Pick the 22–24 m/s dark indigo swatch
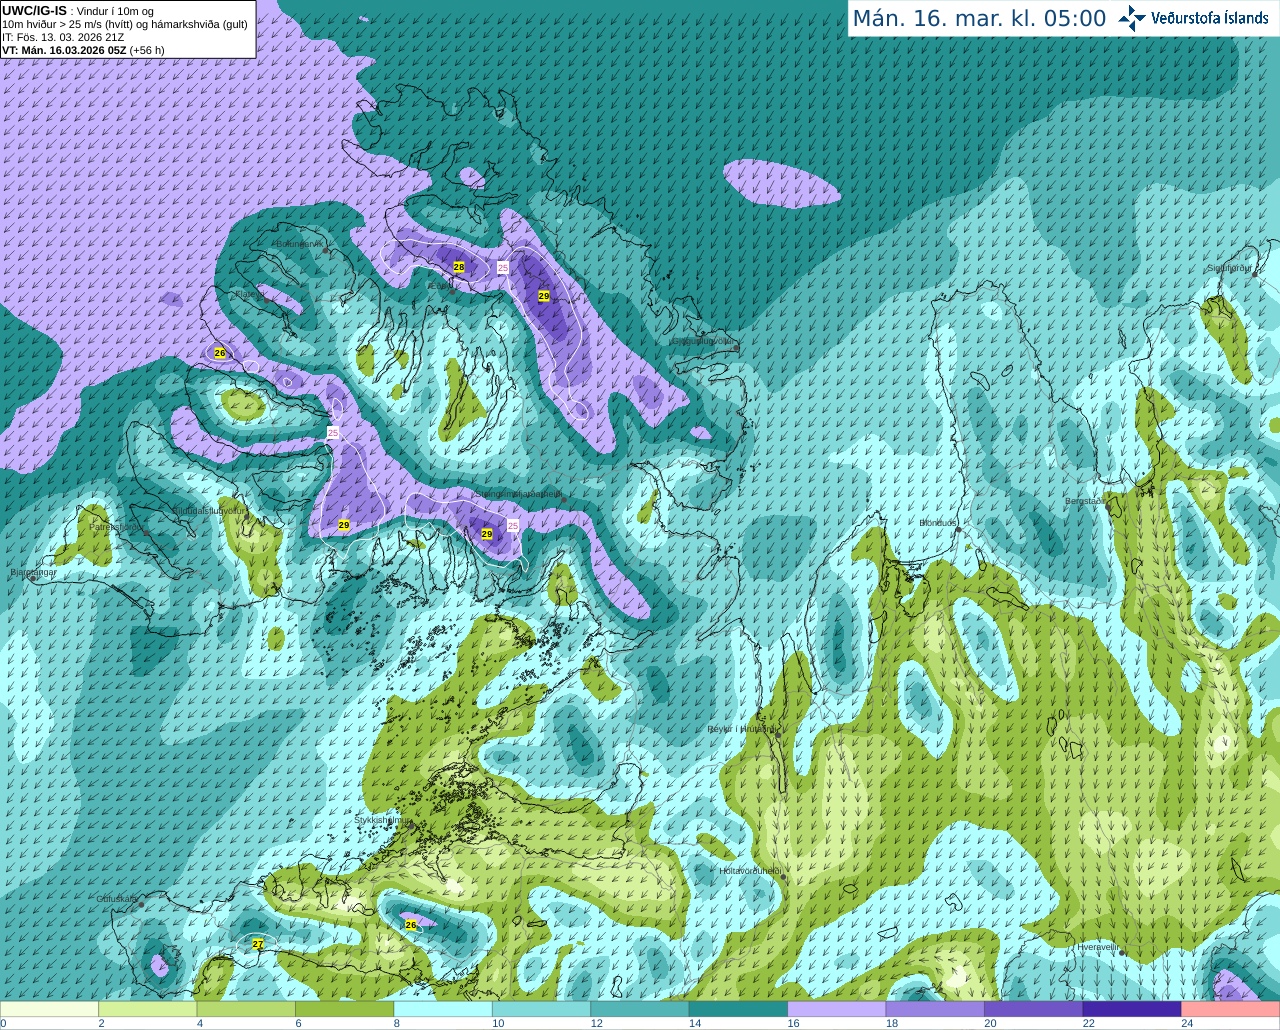 1132,1009
